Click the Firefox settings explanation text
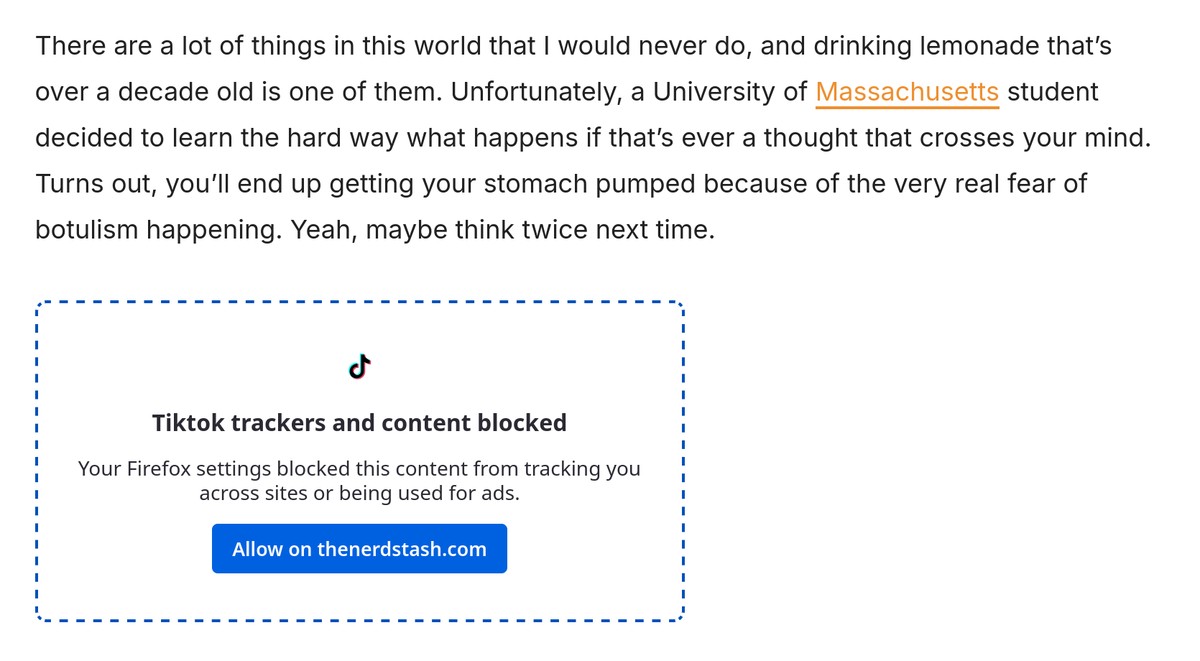Viewport: 1200px width, 661px height. pyautogui.click(x=359, y=480)
